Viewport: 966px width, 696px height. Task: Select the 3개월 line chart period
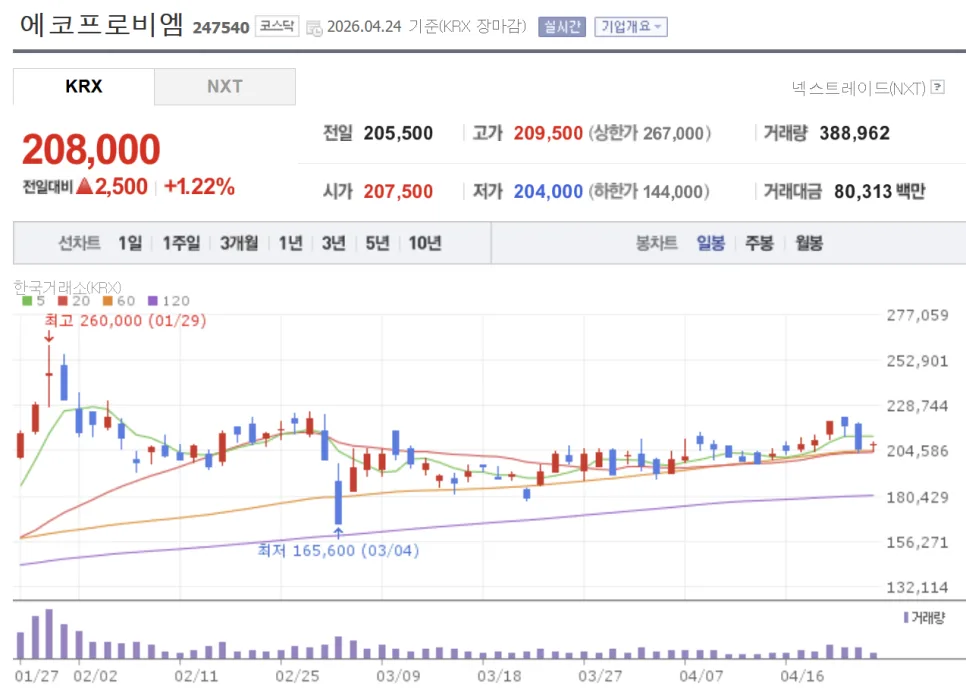tap(239, 243)
